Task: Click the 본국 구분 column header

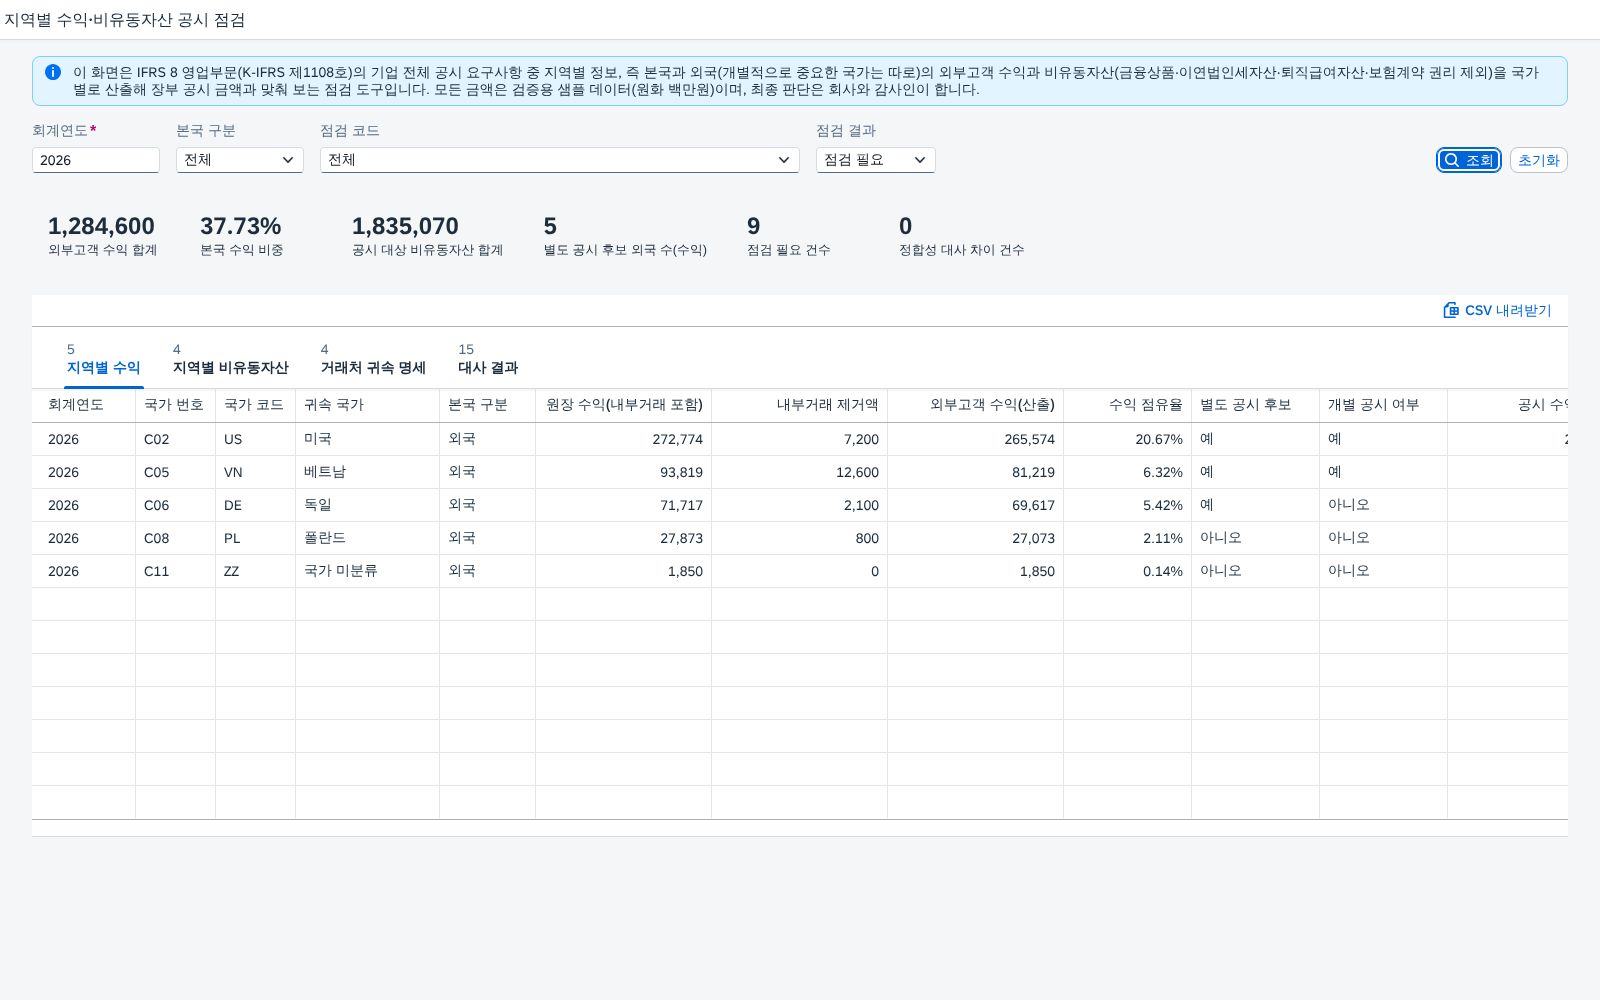Action: pyautogui.click(x=488, y=405)
